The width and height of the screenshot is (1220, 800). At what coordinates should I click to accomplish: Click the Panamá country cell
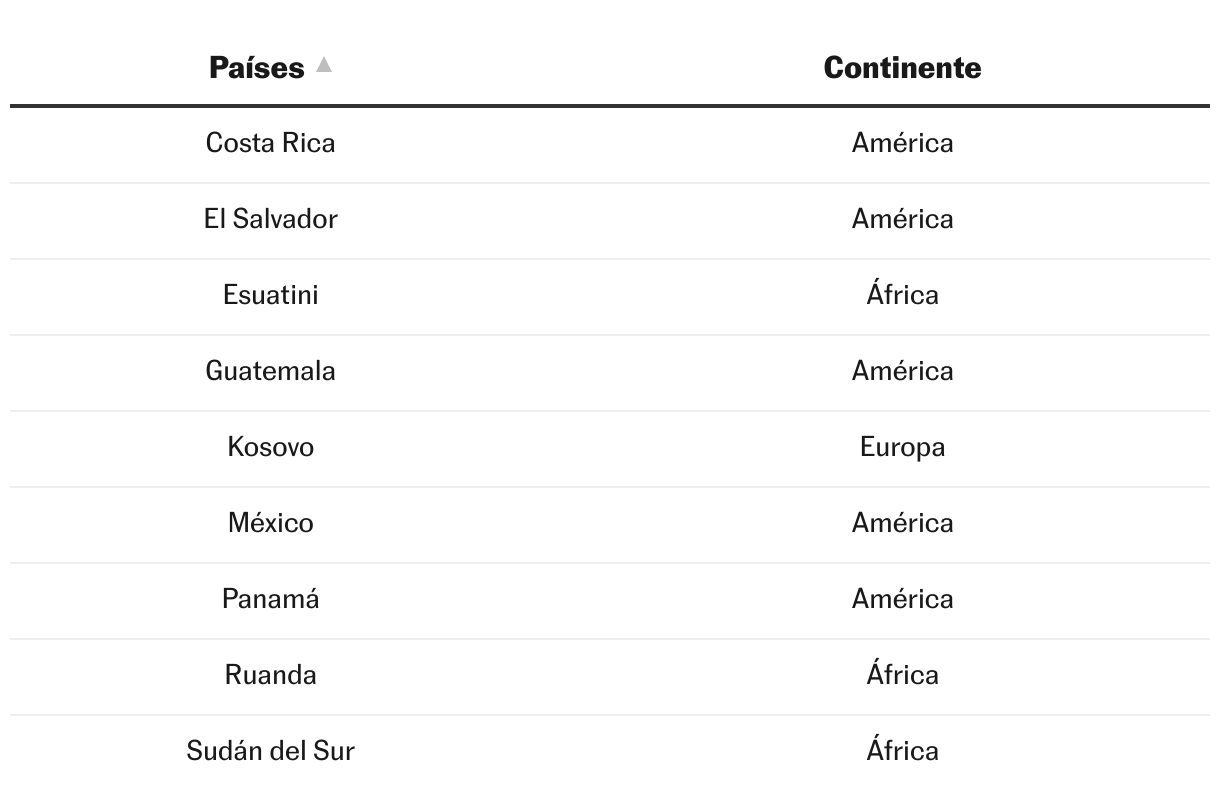271,599
